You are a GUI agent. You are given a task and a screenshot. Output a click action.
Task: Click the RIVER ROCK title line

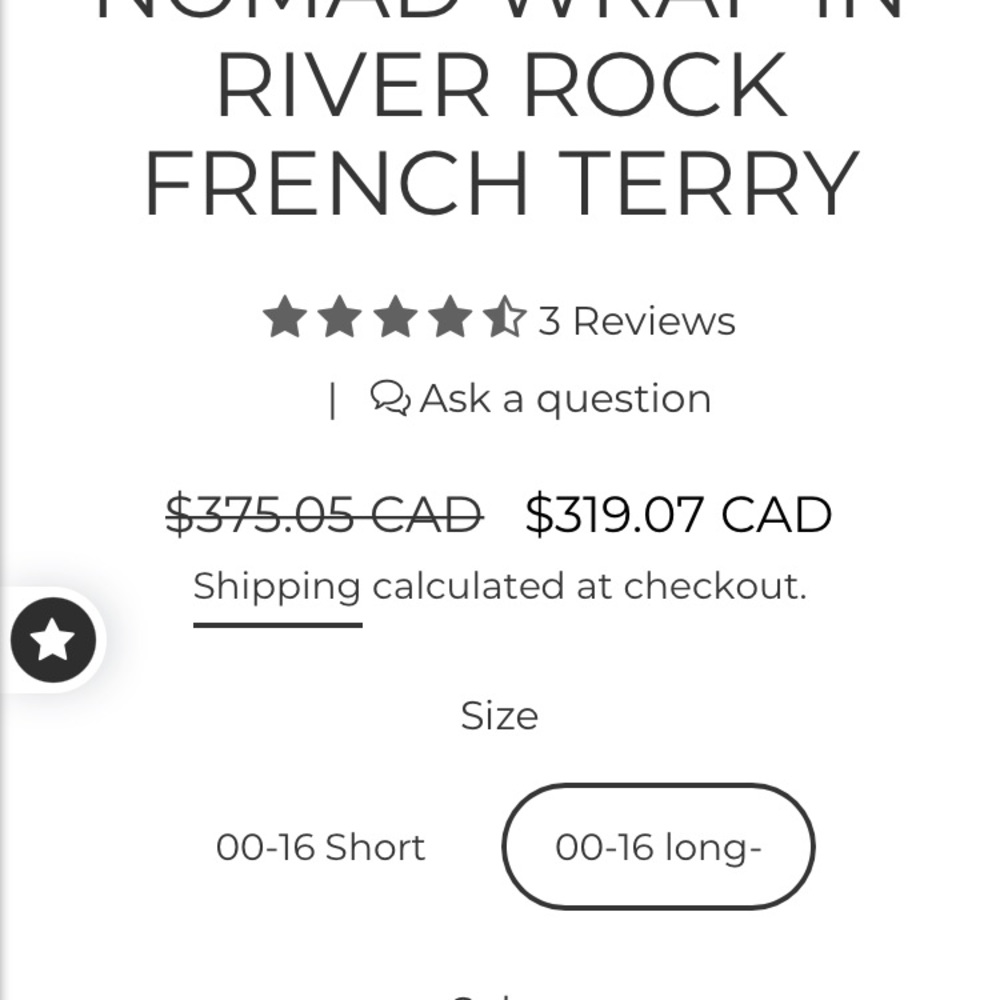(x=500, y=85)
